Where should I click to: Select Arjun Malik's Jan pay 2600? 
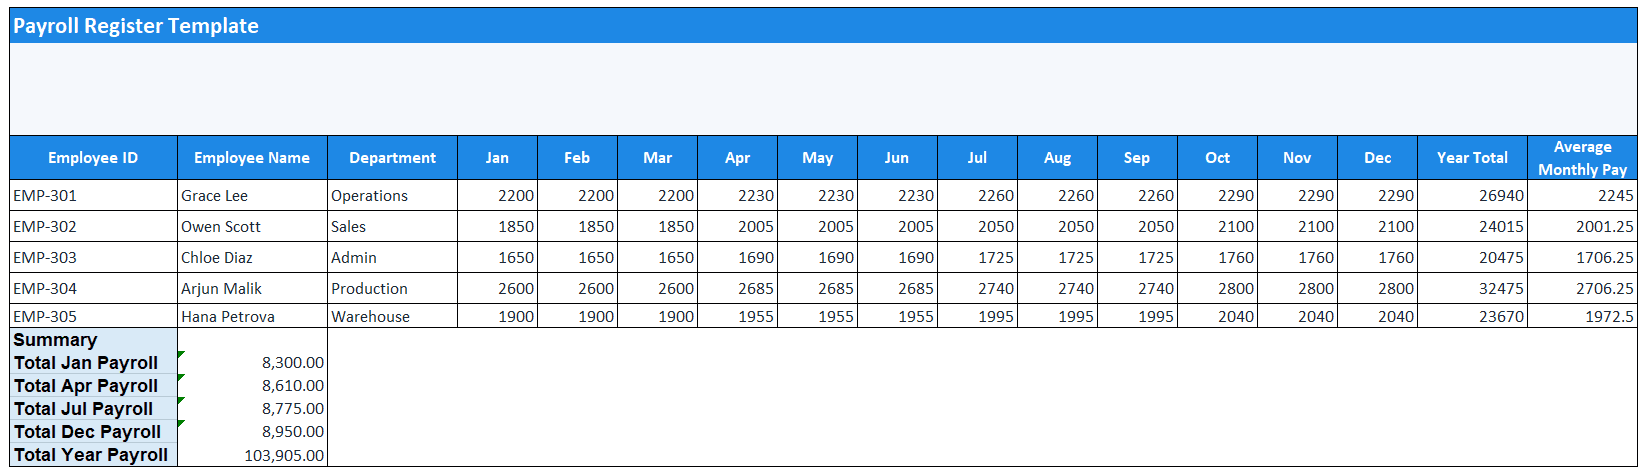[497, 288]
